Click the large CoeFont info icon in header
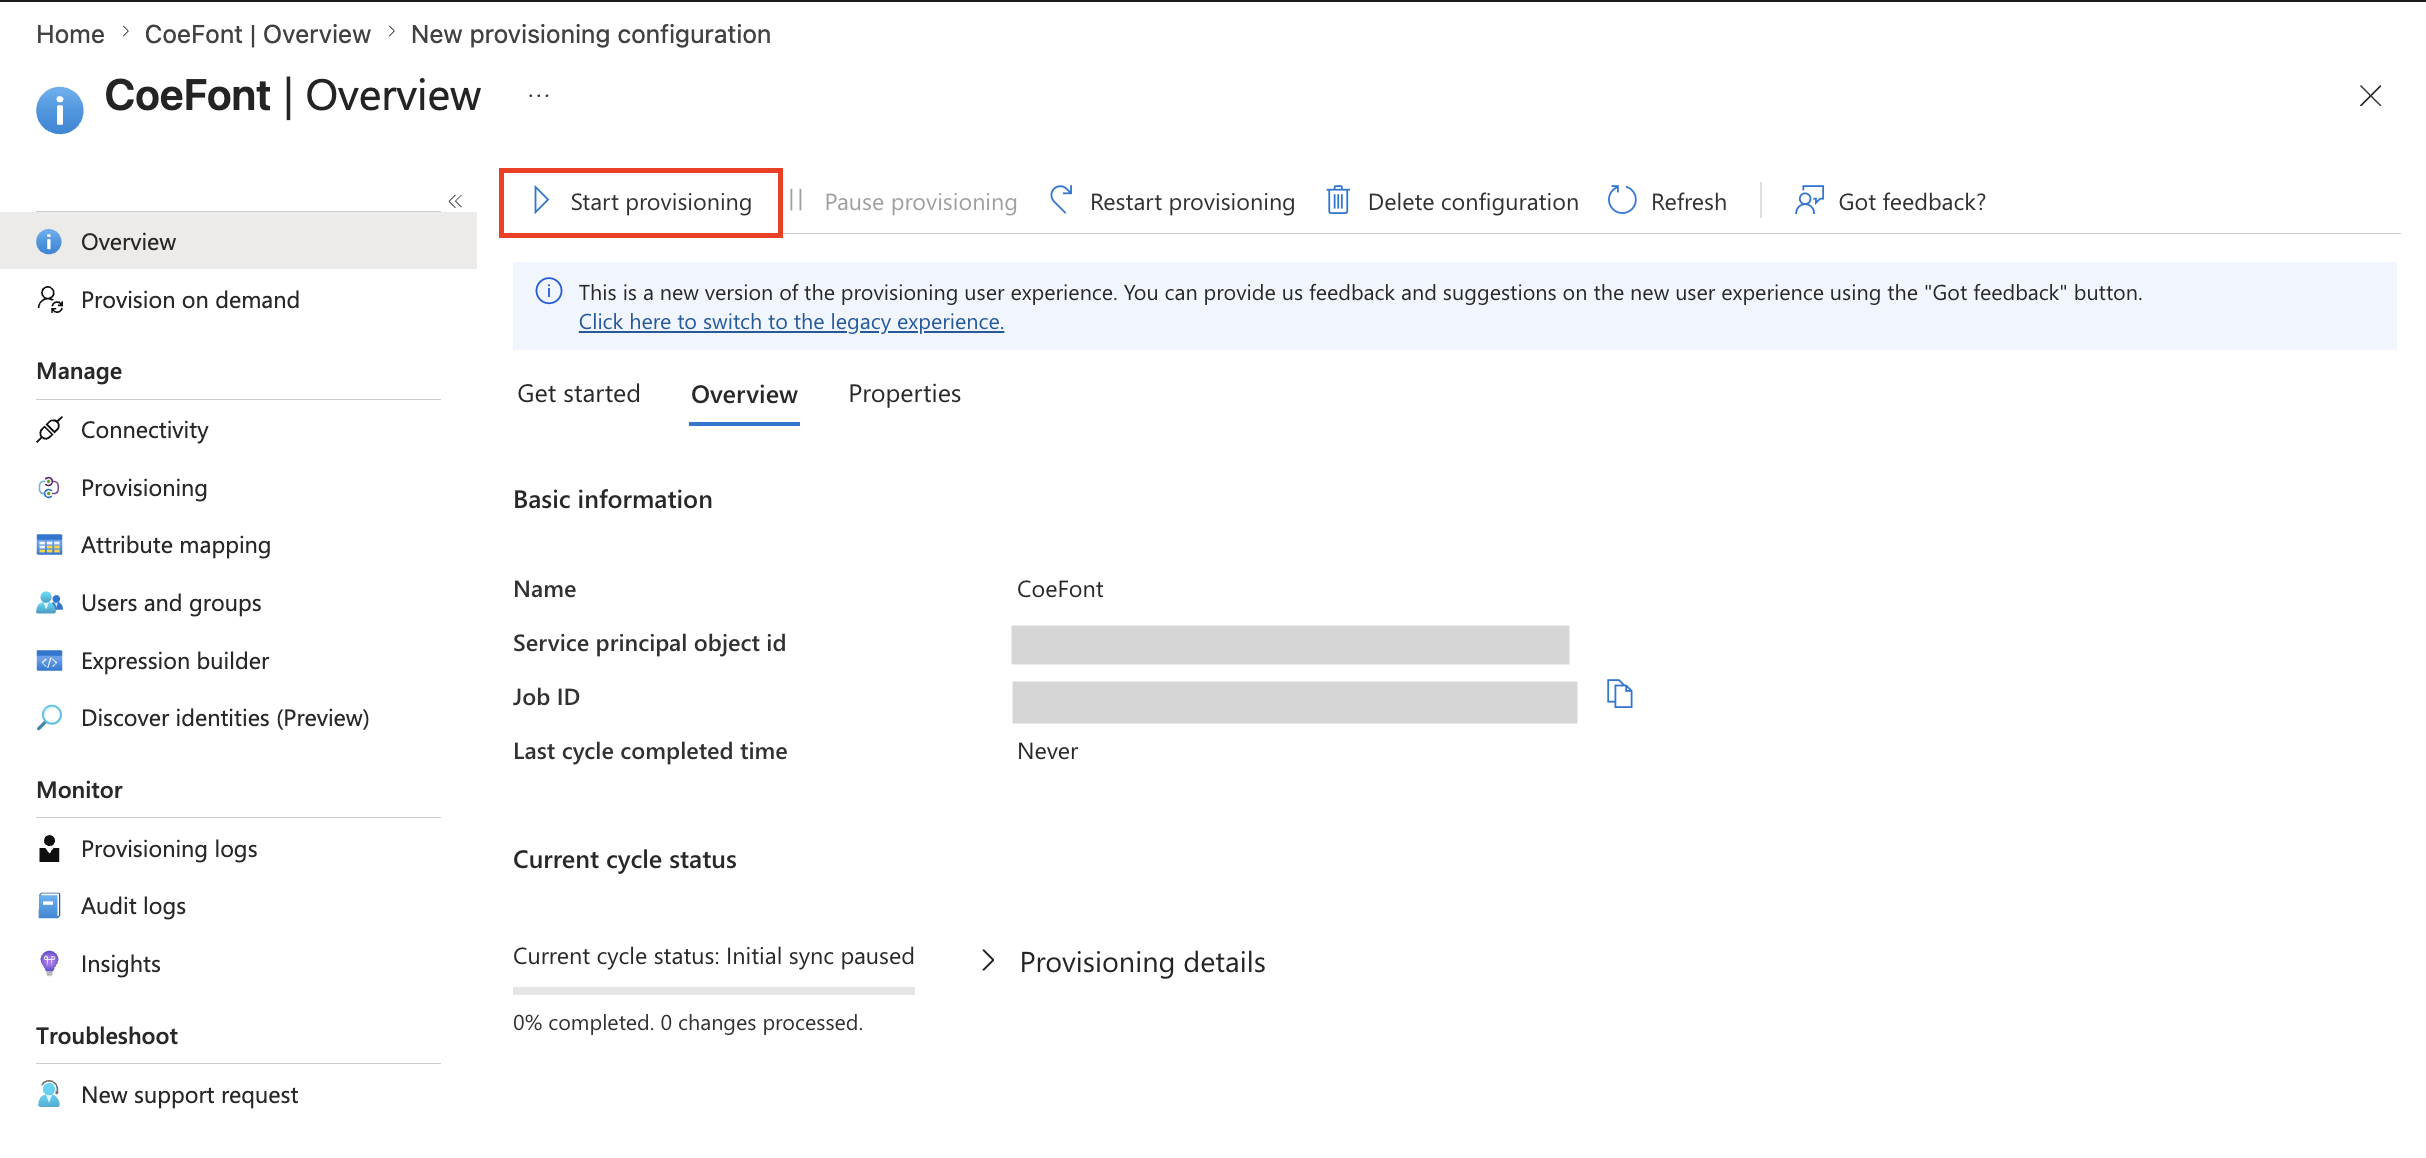The height and width of the screenshot is (1158, 2426). pyautogui.click(x=60, y=109)
